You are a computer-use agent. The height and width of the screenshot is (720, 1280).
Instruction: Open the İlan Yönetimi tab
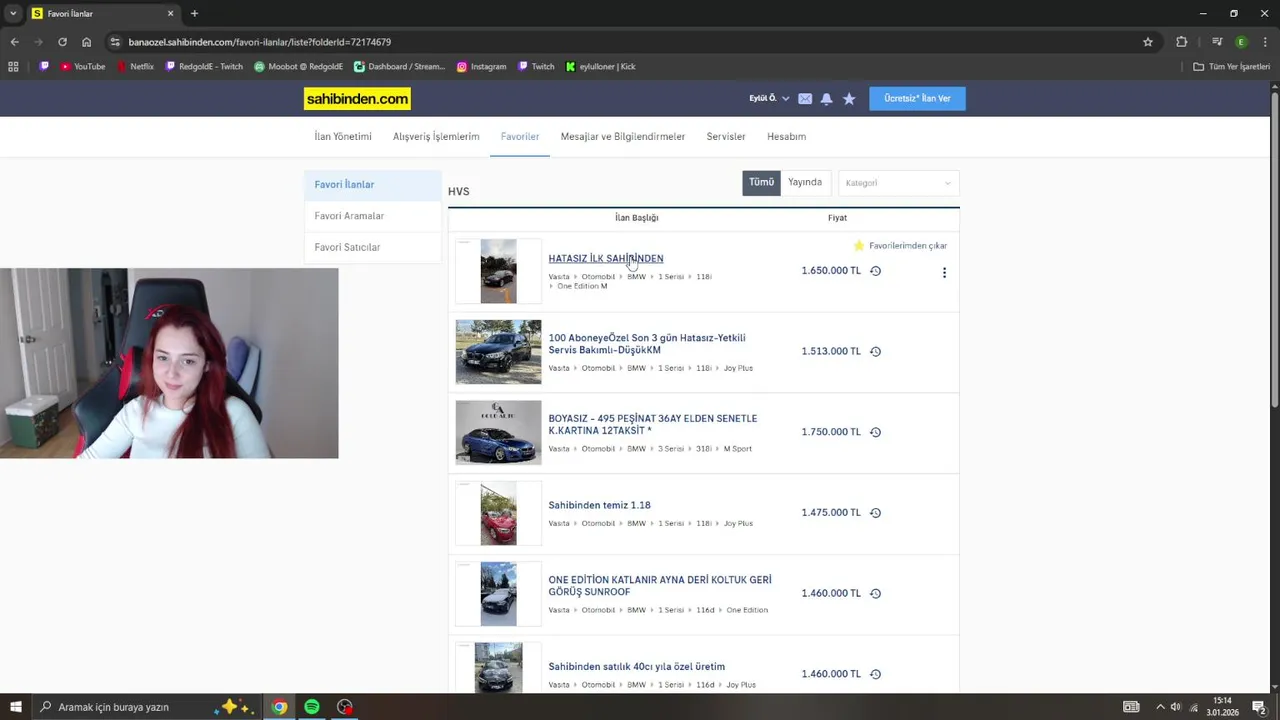point(343,137)
